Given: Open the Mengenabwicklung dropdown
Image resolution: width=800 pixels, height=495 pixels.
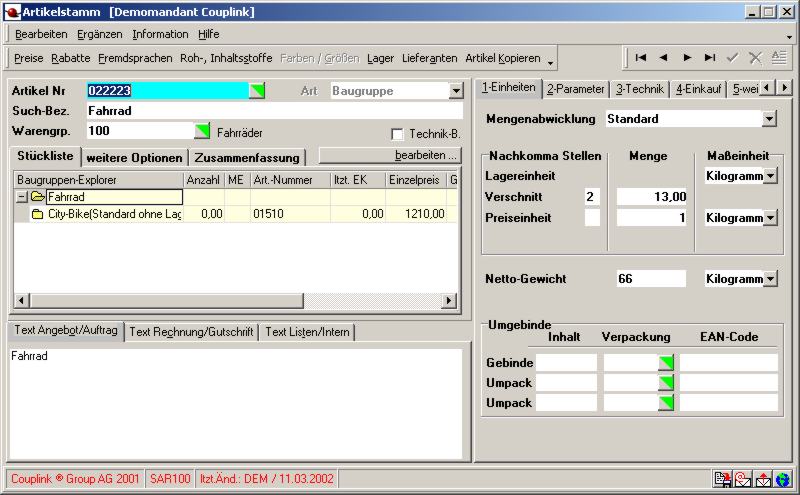Looking at the screenshot, I should [x=769, y=119].
